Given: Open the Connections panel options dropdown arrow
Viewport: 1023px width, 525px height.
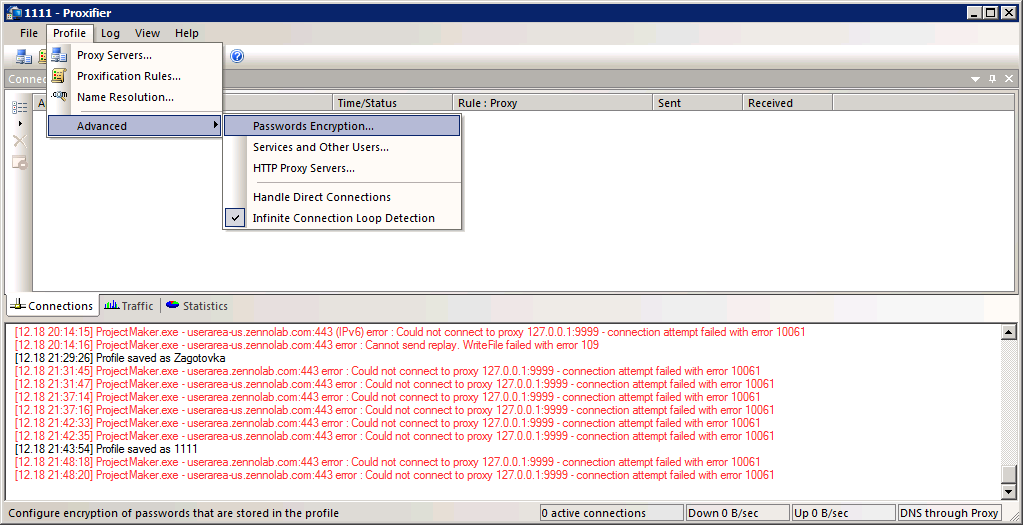Looking at the screenshot, I should [975, 79].
